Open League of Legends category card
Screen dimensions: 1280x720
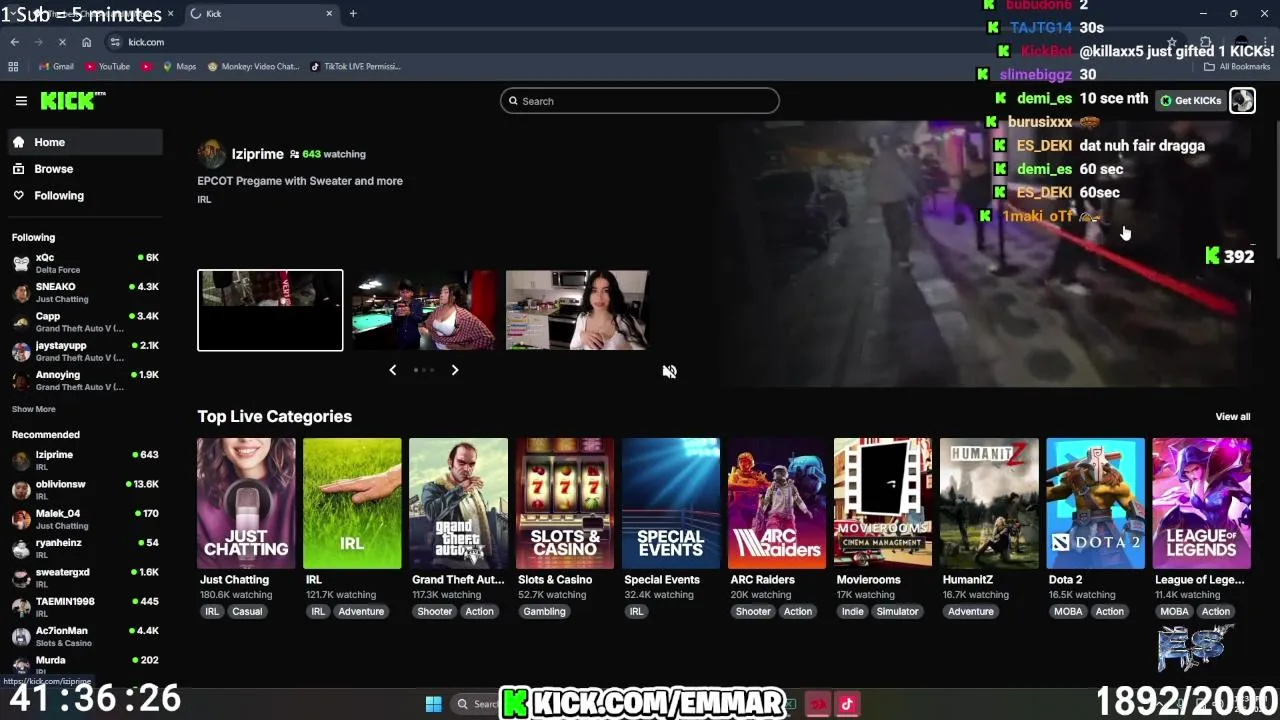pyautogui.click(x=1201, y=504)
